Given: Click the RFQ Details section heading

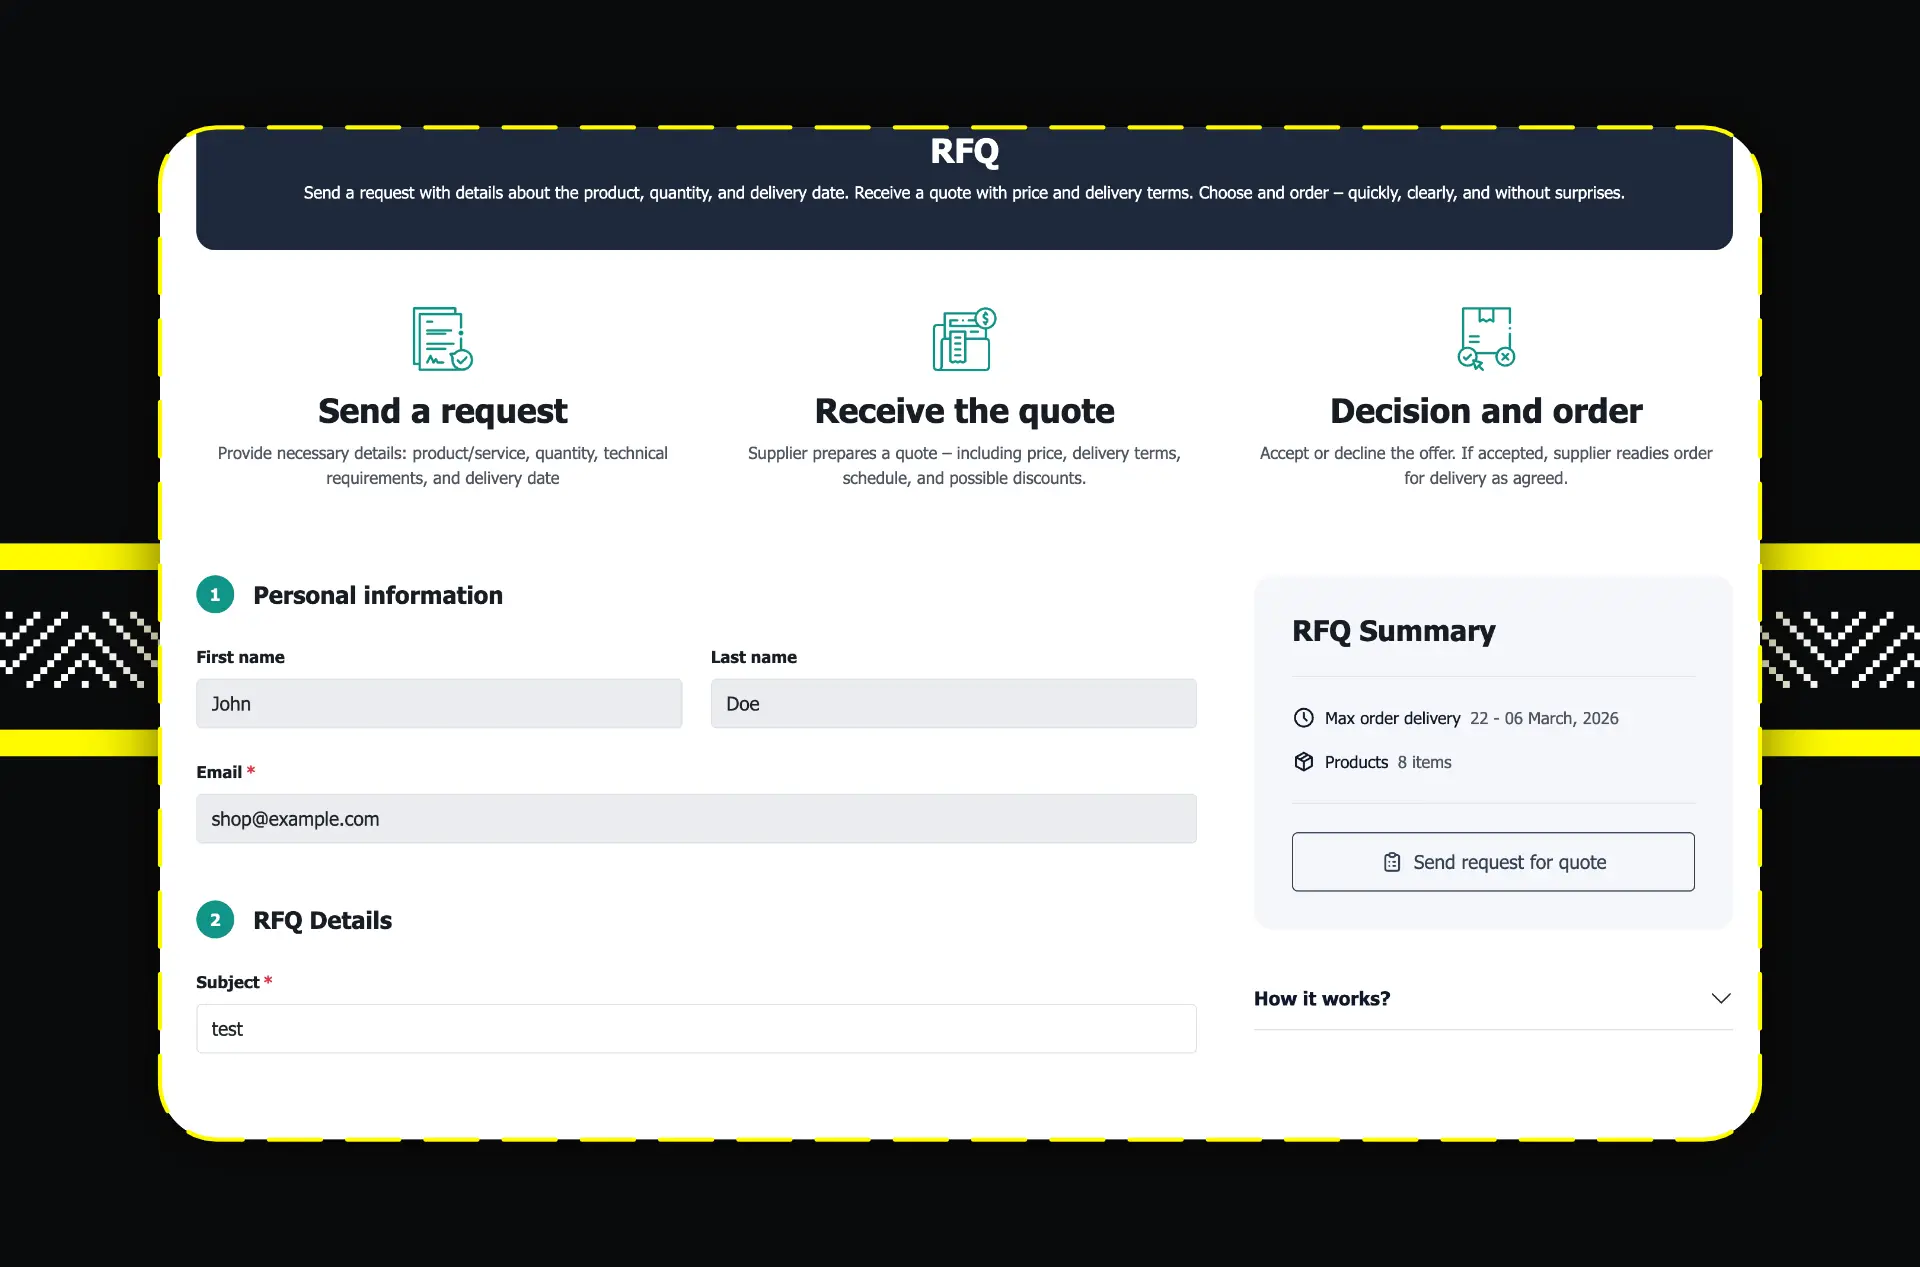Looking at the screenshot, I should (x=322, y=920).
